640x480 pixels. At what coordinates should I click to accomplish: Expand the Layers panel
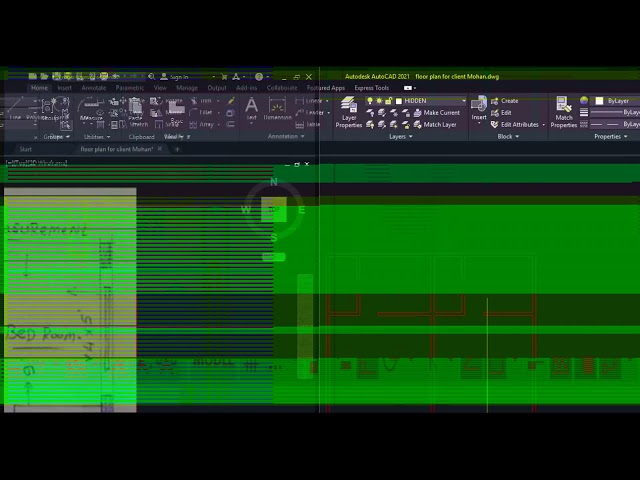401,136
